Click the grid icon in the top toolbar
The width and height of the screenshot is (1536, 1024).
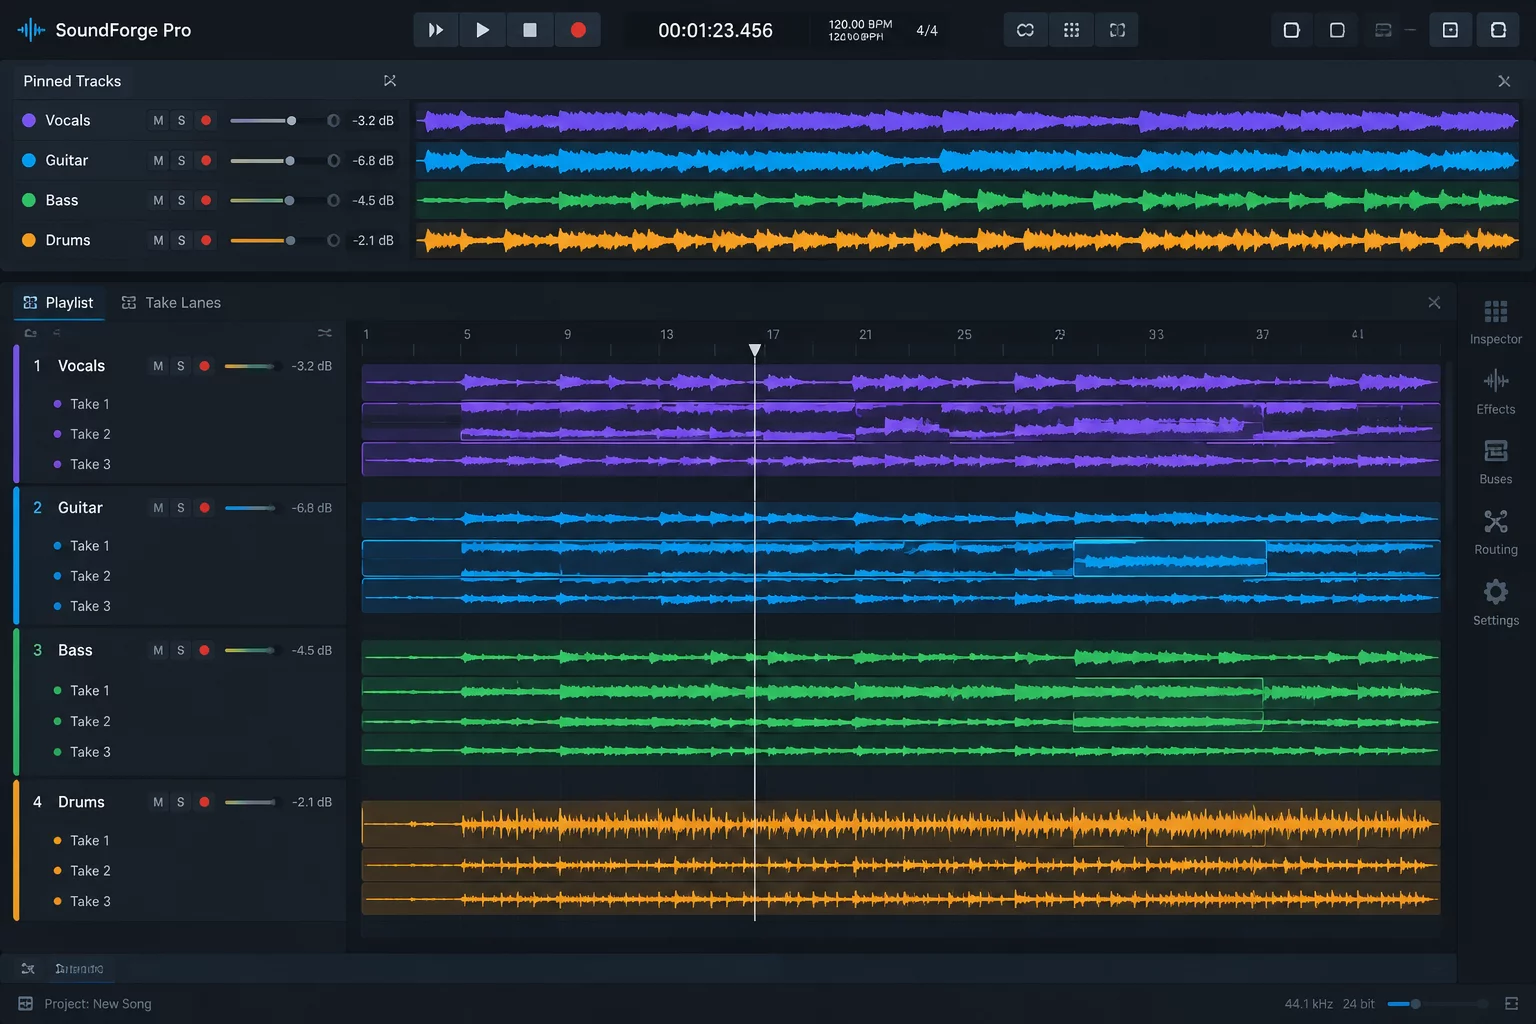click(1071, 30)
